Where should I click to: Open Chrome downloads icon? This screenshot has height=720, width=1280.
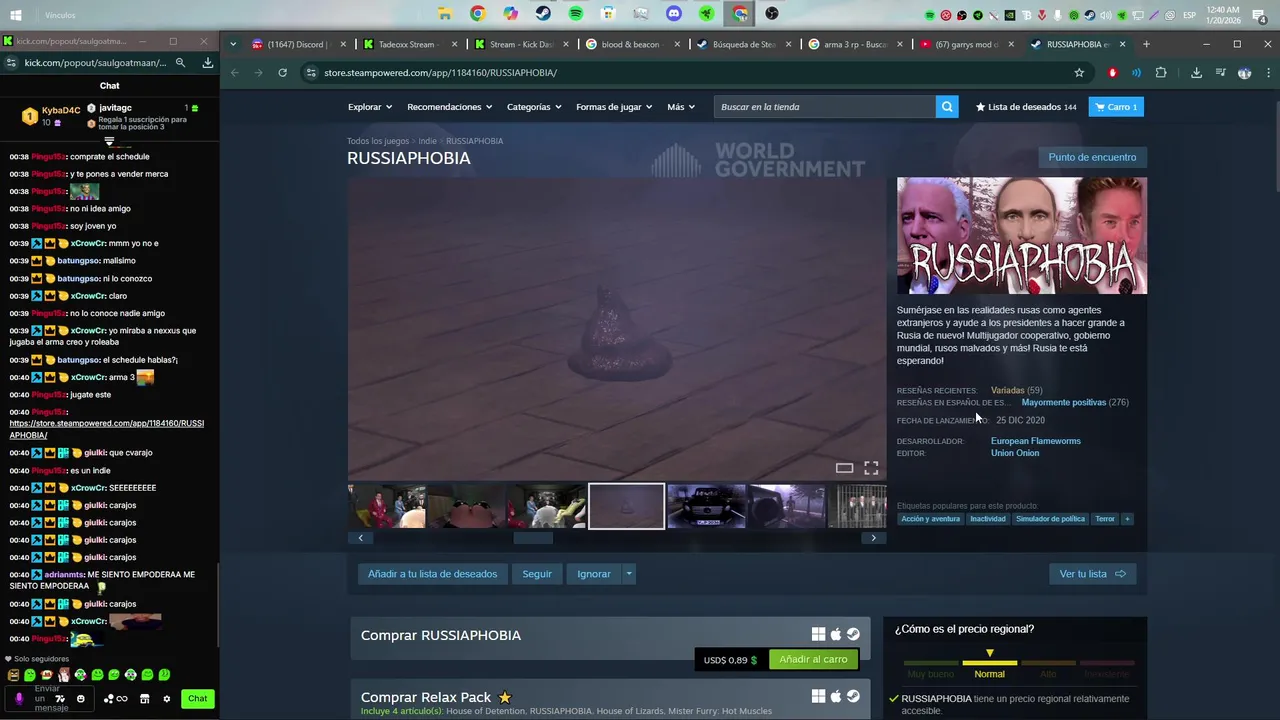point(1196,73)
